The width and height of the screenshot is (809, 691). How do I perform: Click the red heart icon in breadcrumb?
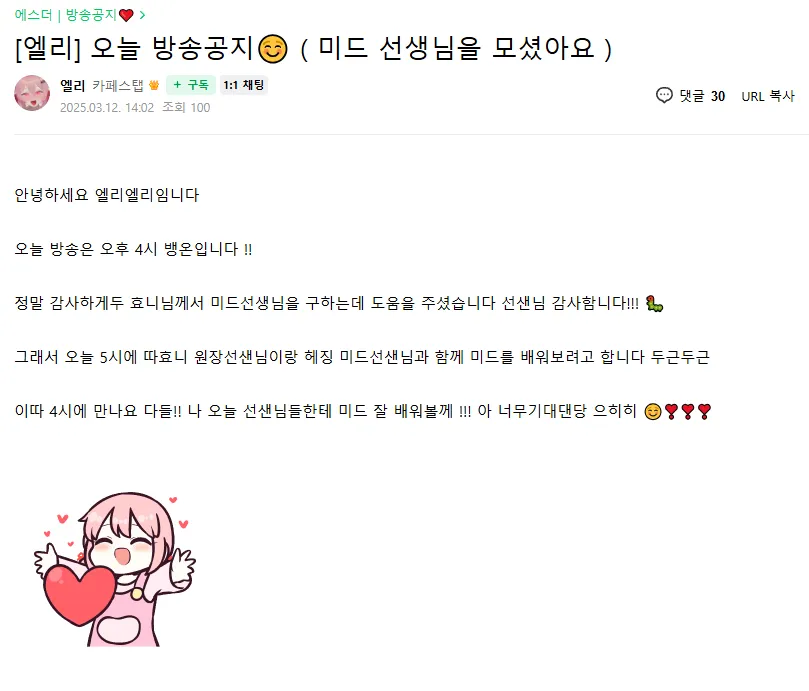[x=126, y=15]
